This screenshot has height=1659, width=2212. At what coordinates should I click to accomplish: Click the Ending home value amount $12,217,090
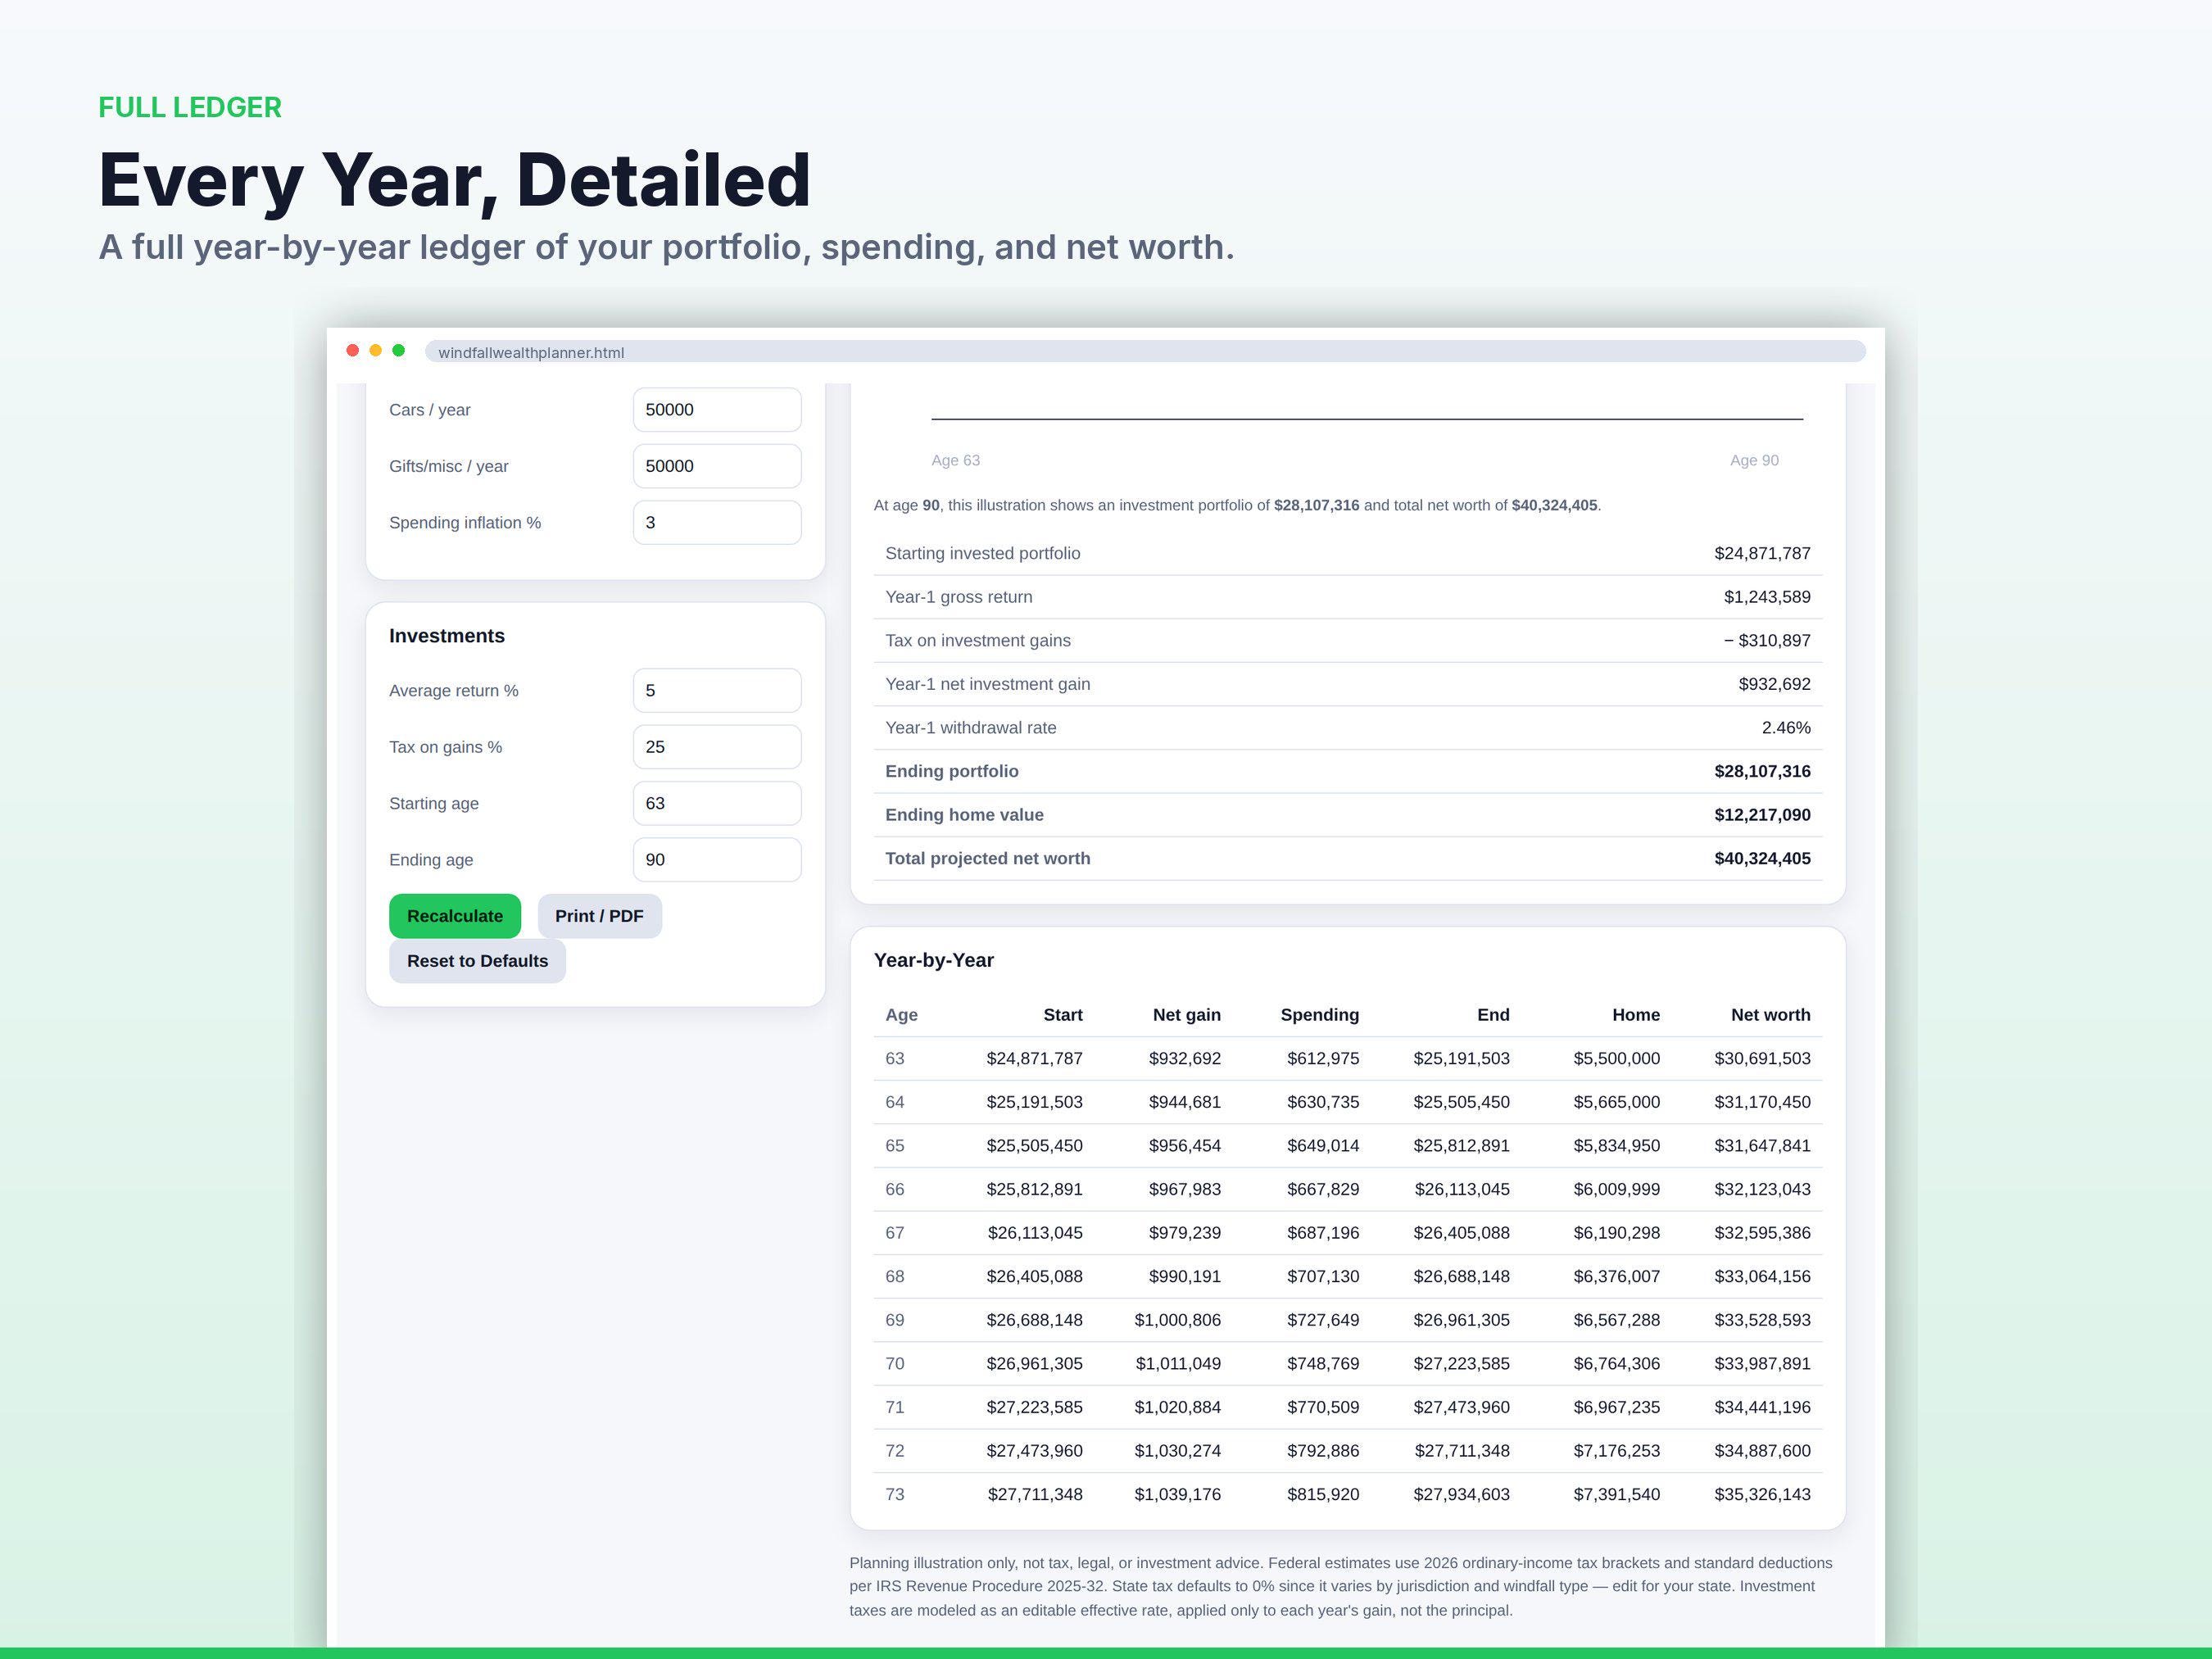(1762, 815)
